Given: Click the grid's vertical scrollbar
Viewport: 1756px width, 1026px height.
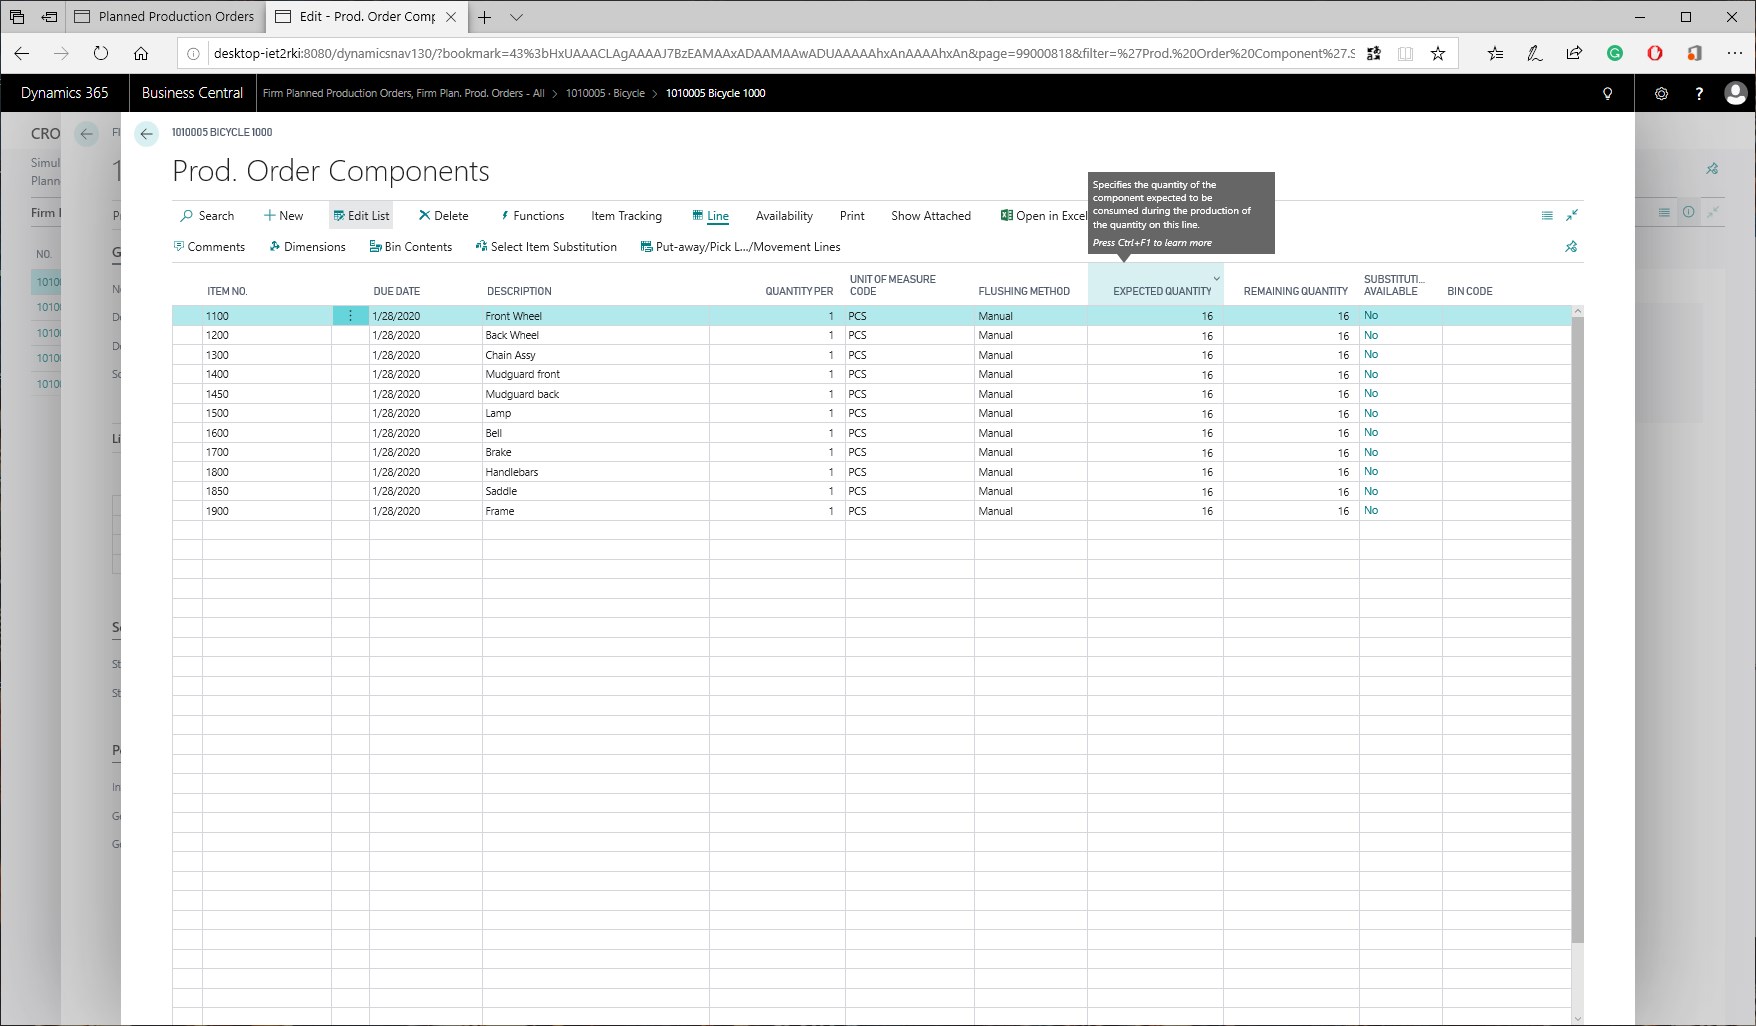Looking at the screenshot, I should [x=1578, y=629].
